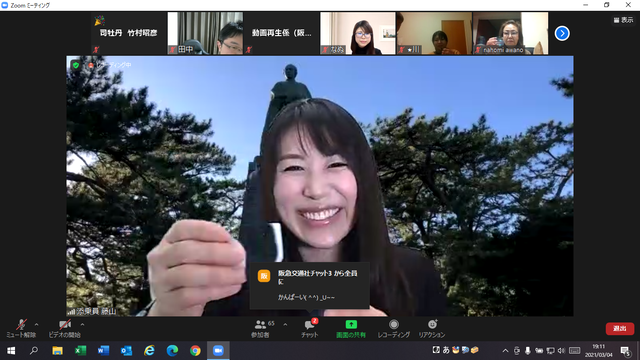Open Internet Explorer from taskbar
640x360 pixels.
tap(149, 351)
